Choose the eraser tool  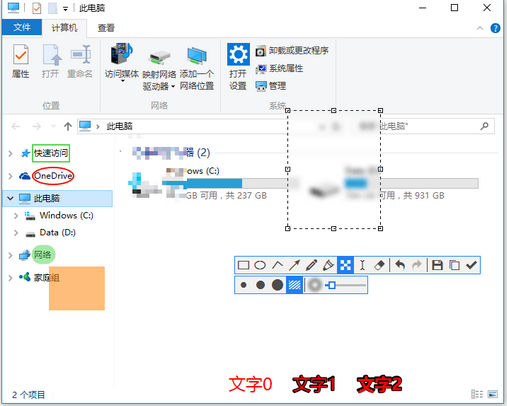[379, 265]
